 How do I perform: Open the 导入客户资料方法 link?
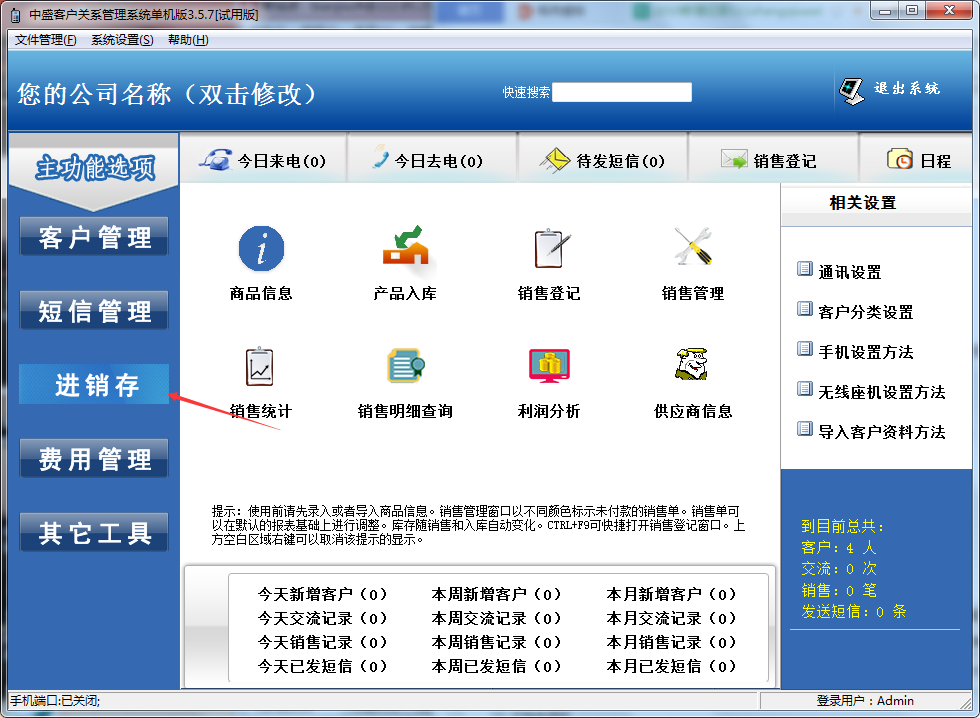881,432
